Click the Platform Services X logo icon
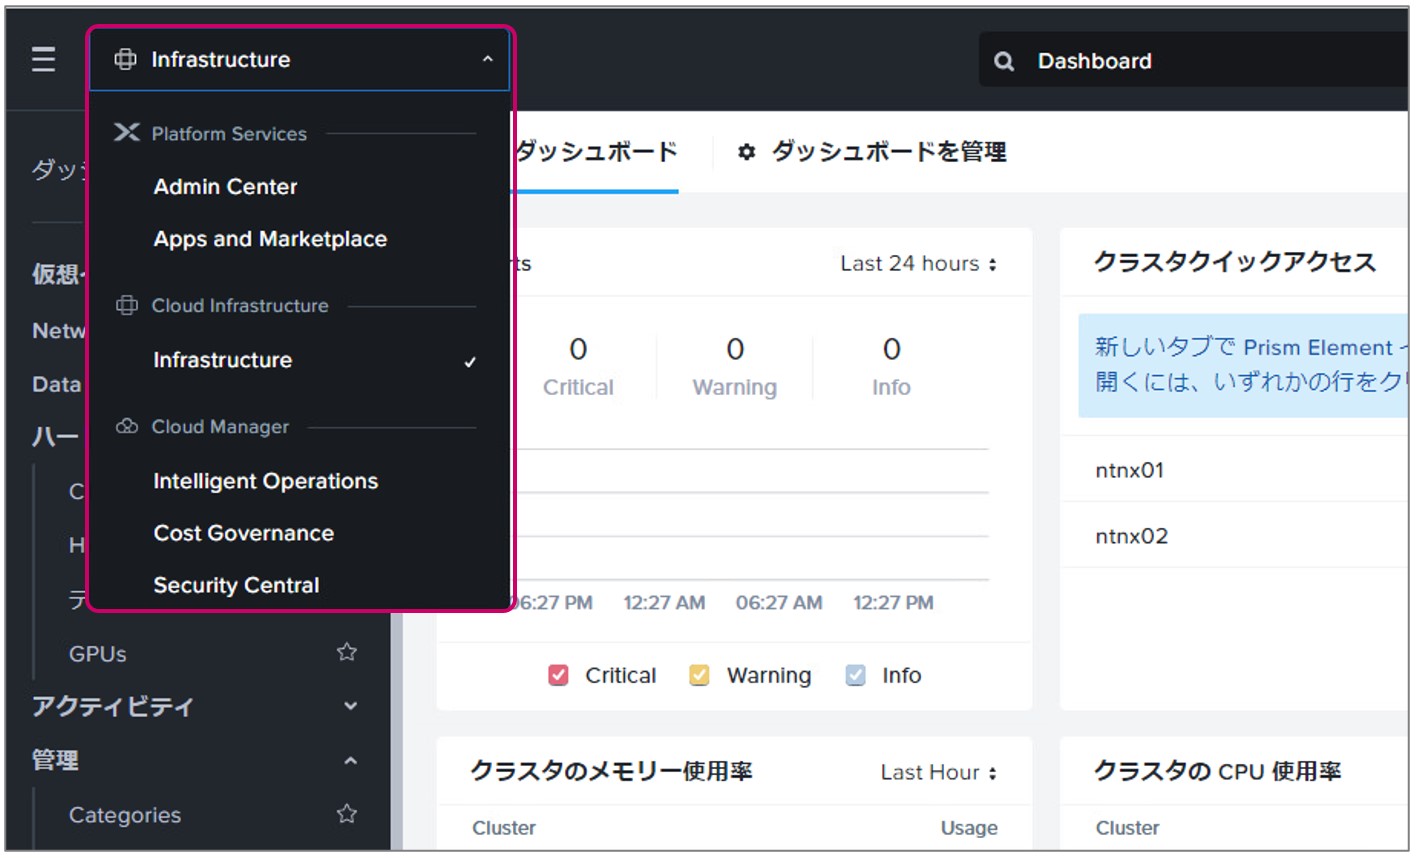 [127, 132]
